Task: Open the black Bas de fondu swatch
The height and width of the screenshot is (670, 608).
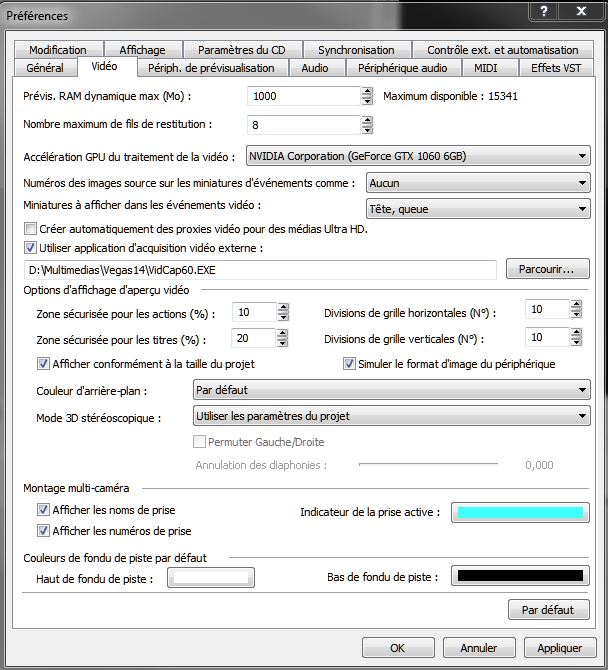Action: point(520,576)
